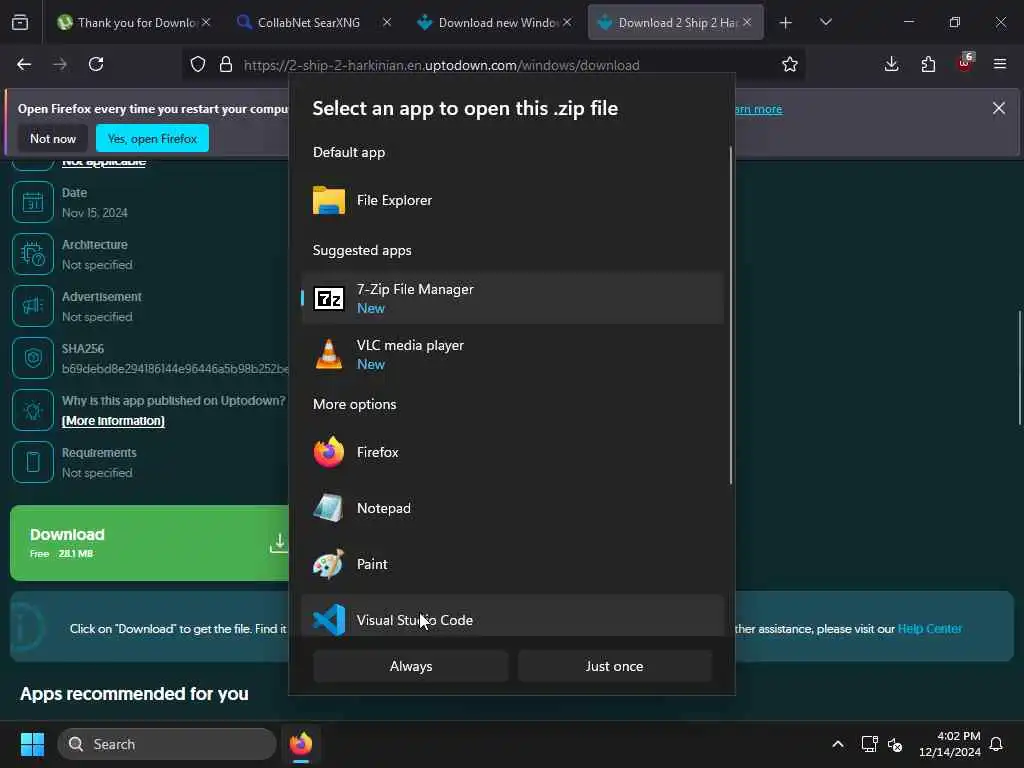Screen dimensions: 1024x768
Task: Open the Windows Start menu
Action: [x=32, y=744]
